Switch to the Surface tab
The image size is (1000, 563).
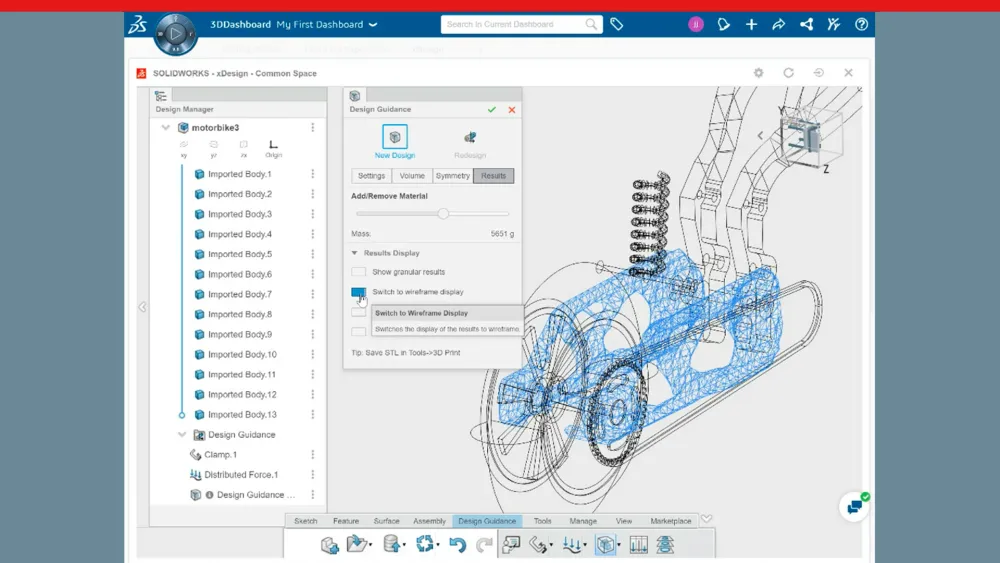pyautogui.click(x=386, y=521)
